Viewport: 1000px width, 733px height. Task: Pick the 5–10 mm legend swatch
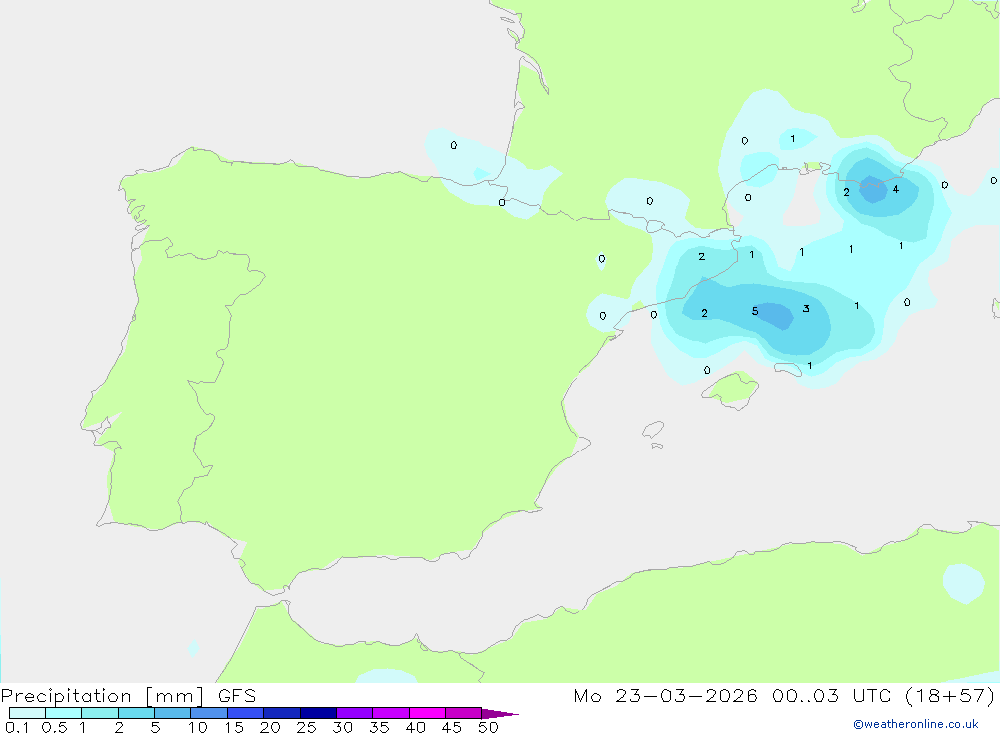[172, 713]
